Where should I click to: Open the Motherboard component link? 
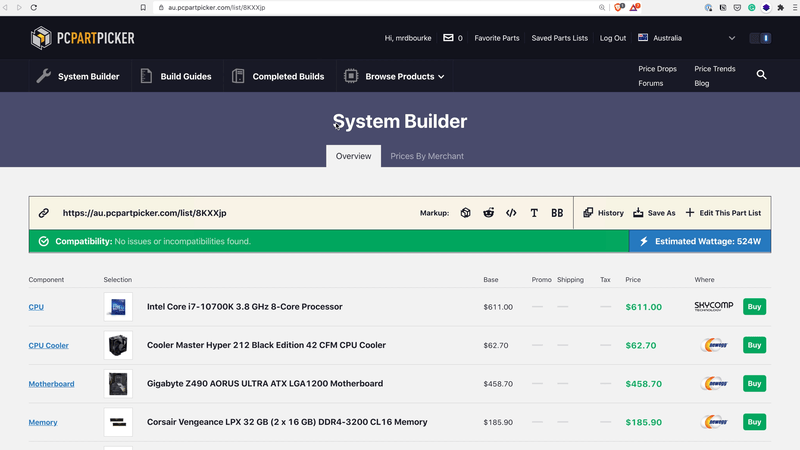(x=51, y=384)
